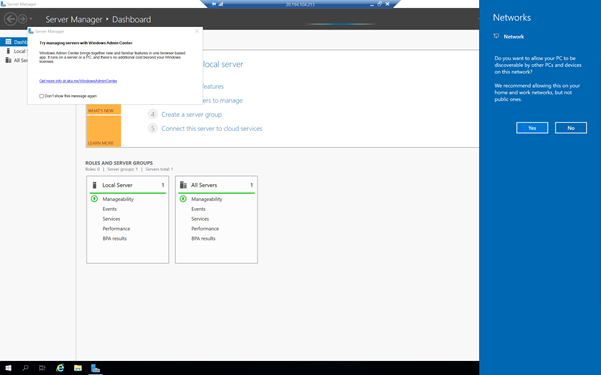The image size is (601, 375).
Task: Launch Internet Explorer from the taskbar
Action: [x=60, y=368]
